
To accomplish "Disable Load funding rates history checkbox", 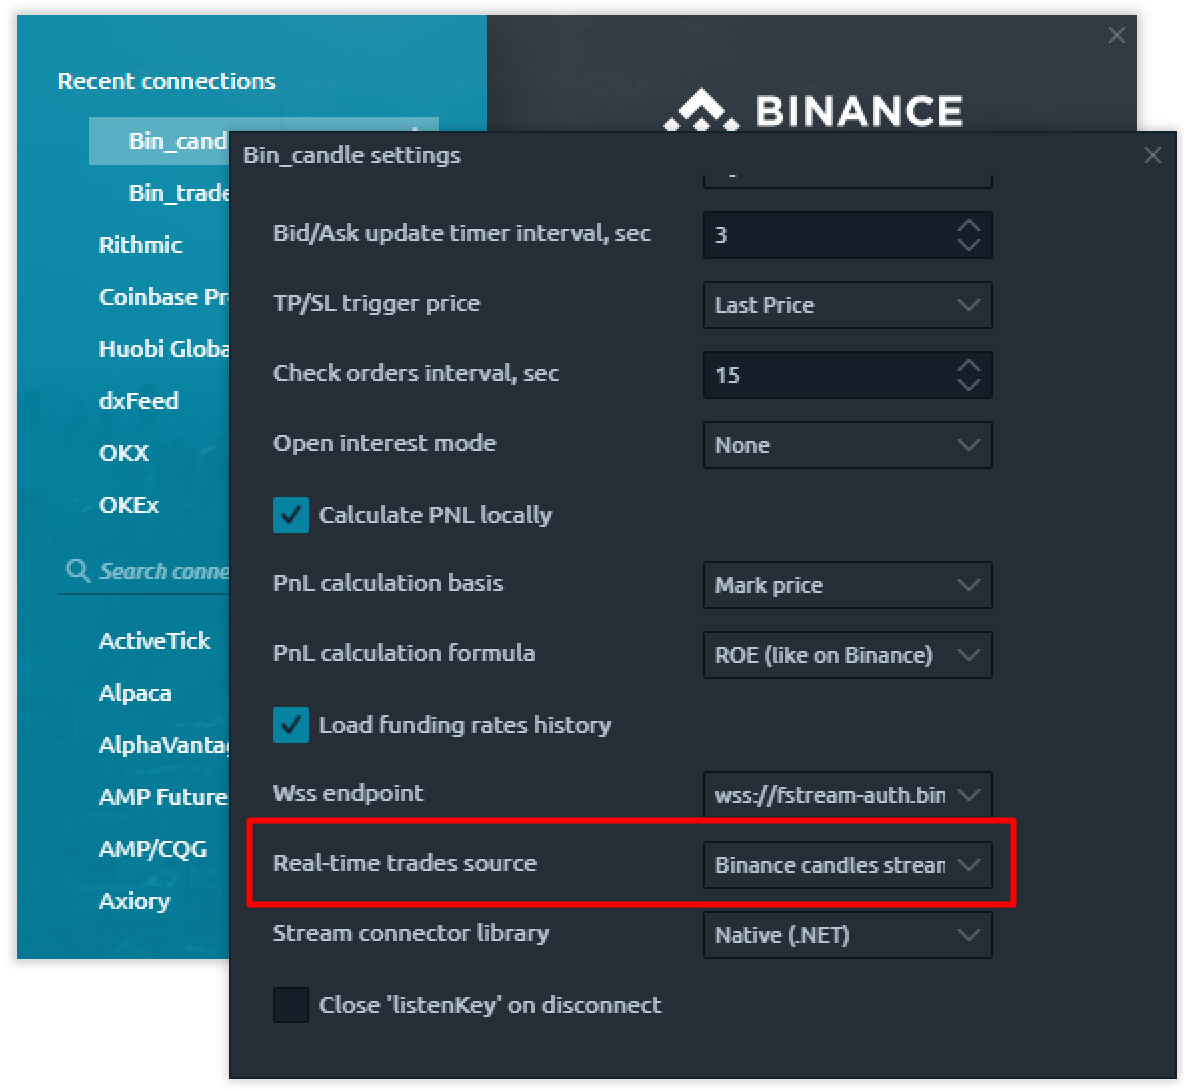I will tap(291, 725).
